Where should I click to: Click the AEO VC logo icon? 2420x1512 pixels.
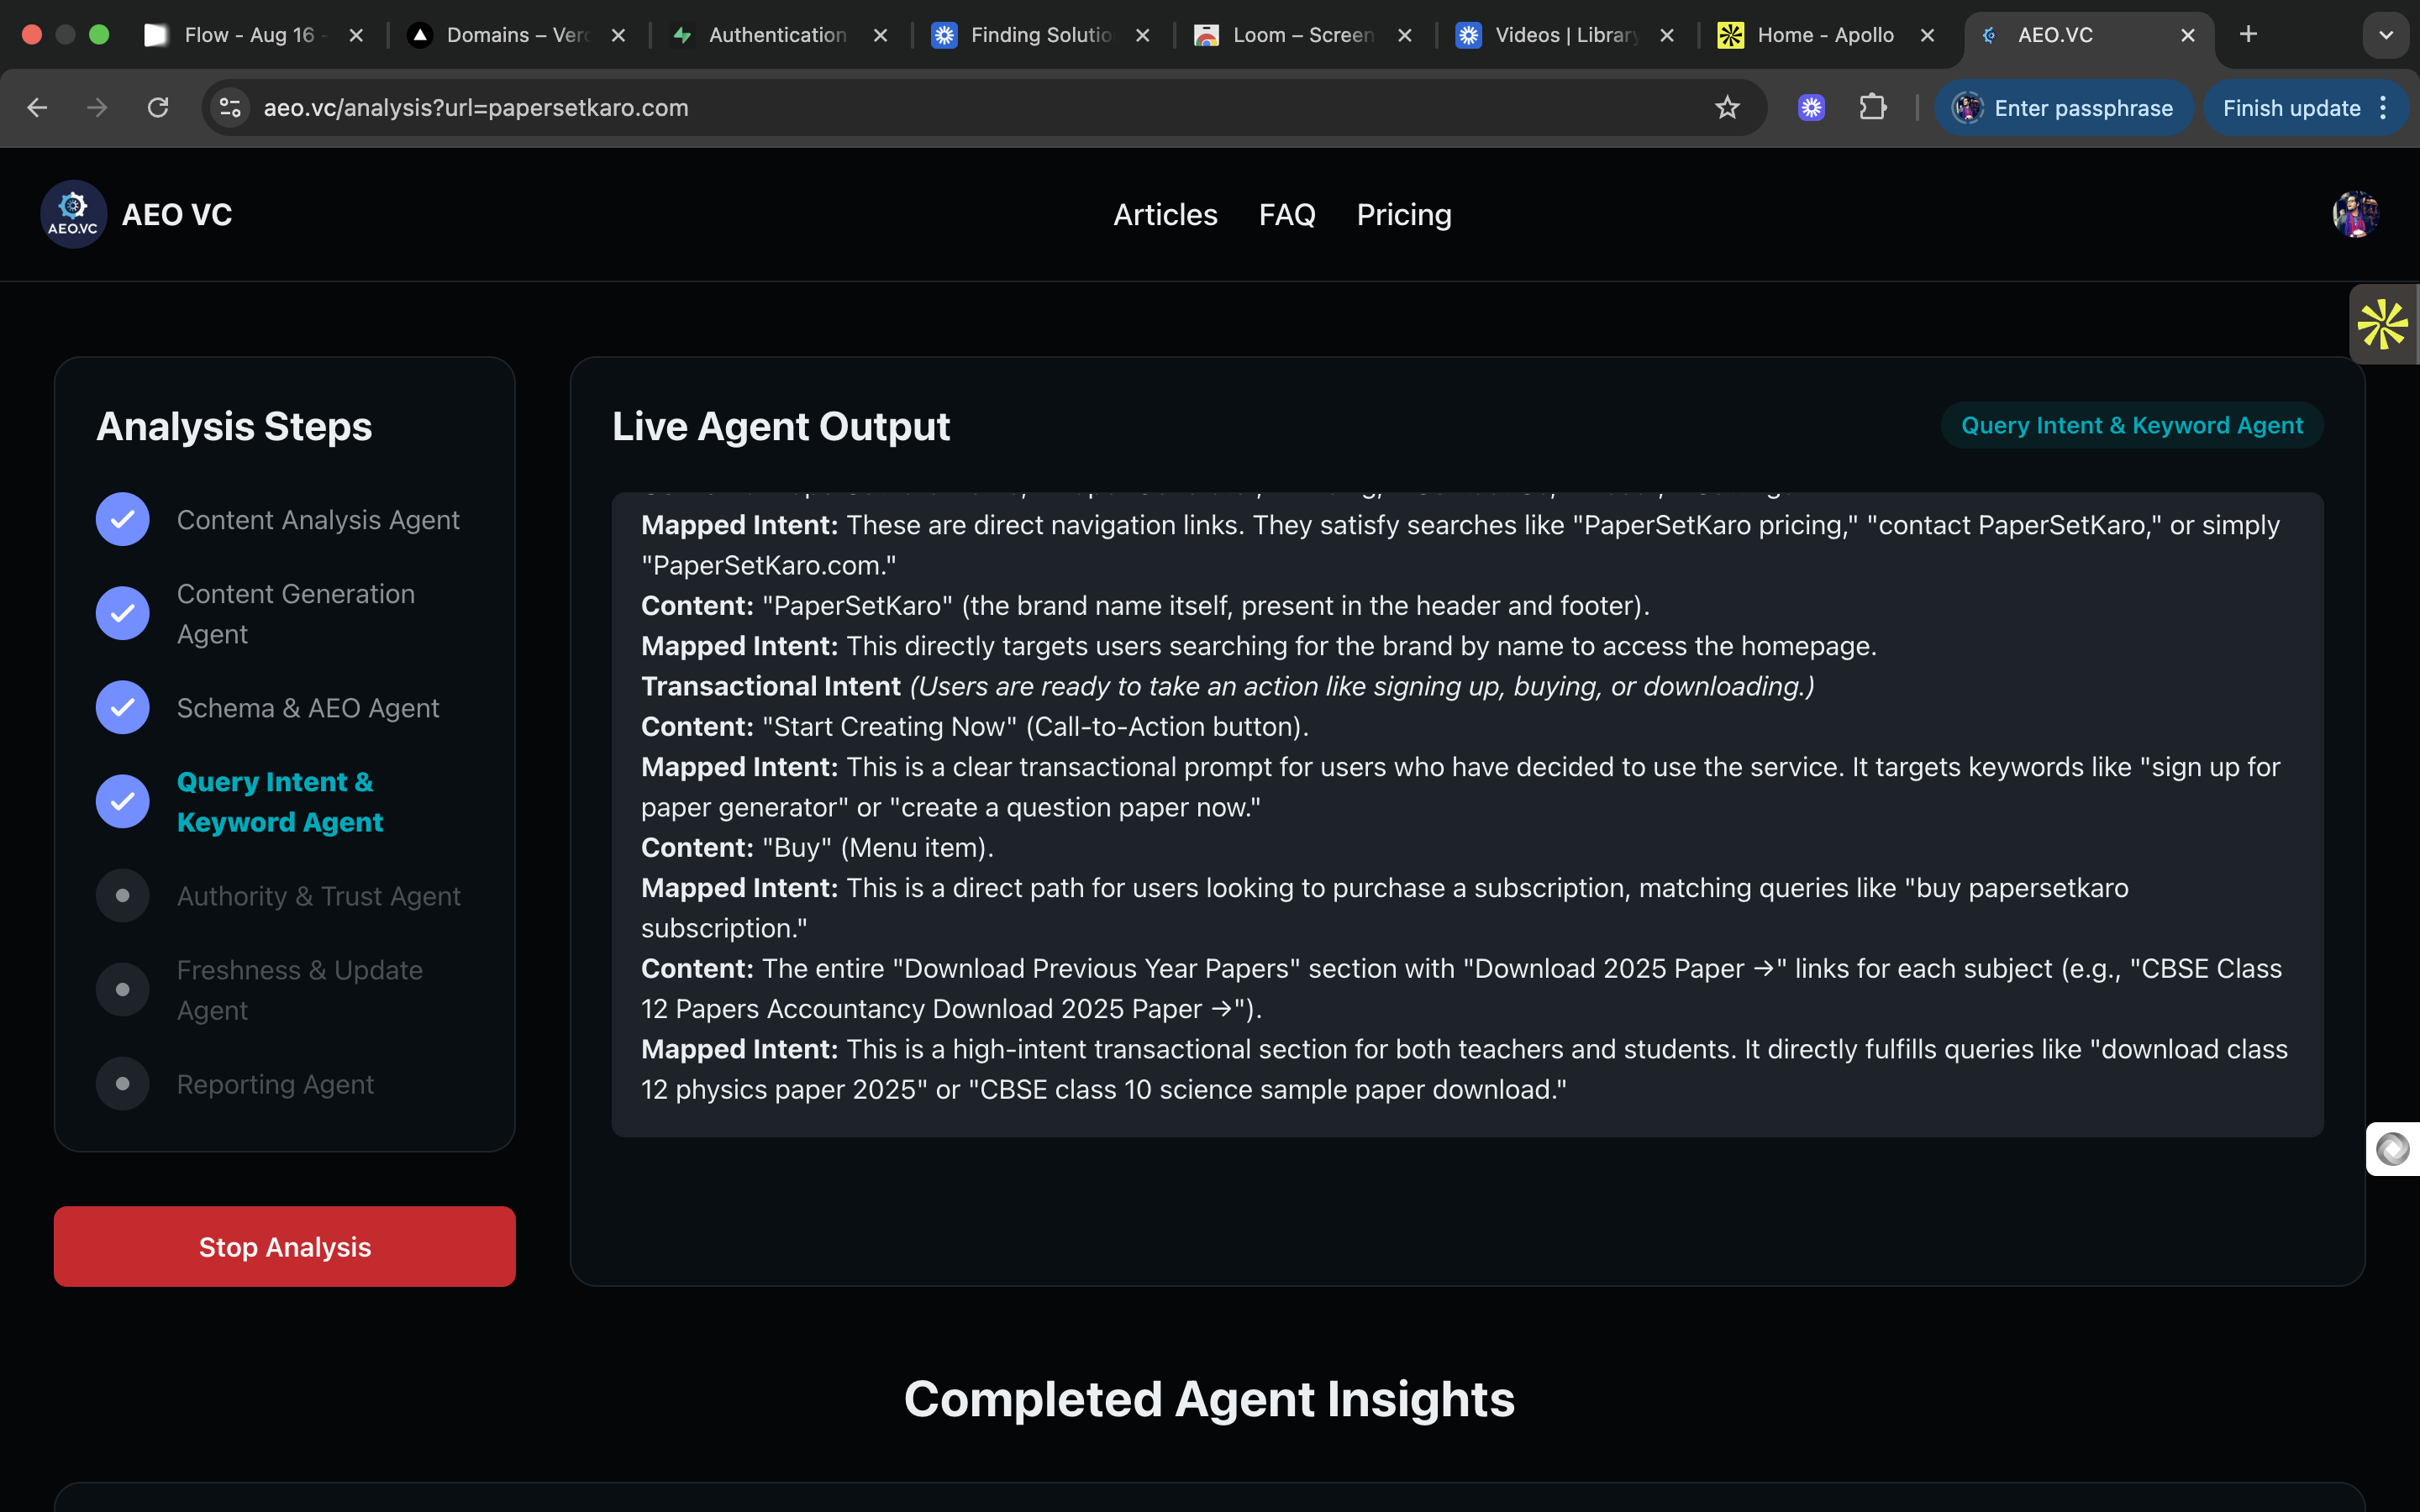pos(72,214)
